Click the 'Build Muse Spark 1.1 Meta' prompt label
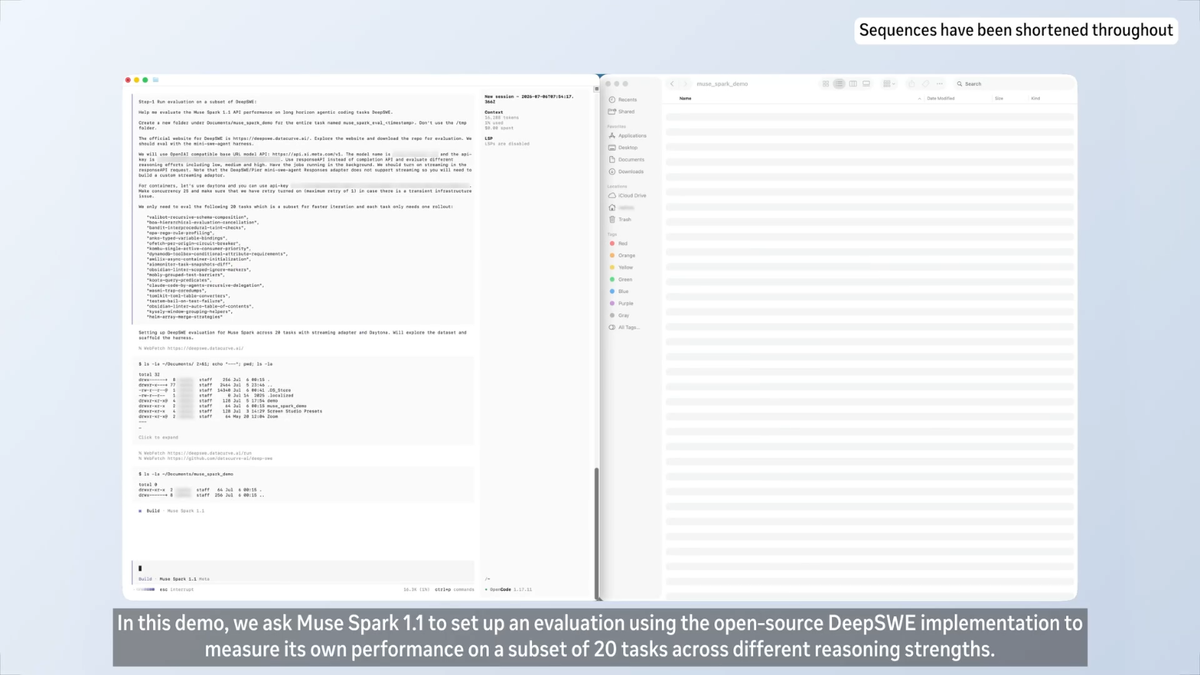The width and height of the screenshot is (1200, 675). 174,579
